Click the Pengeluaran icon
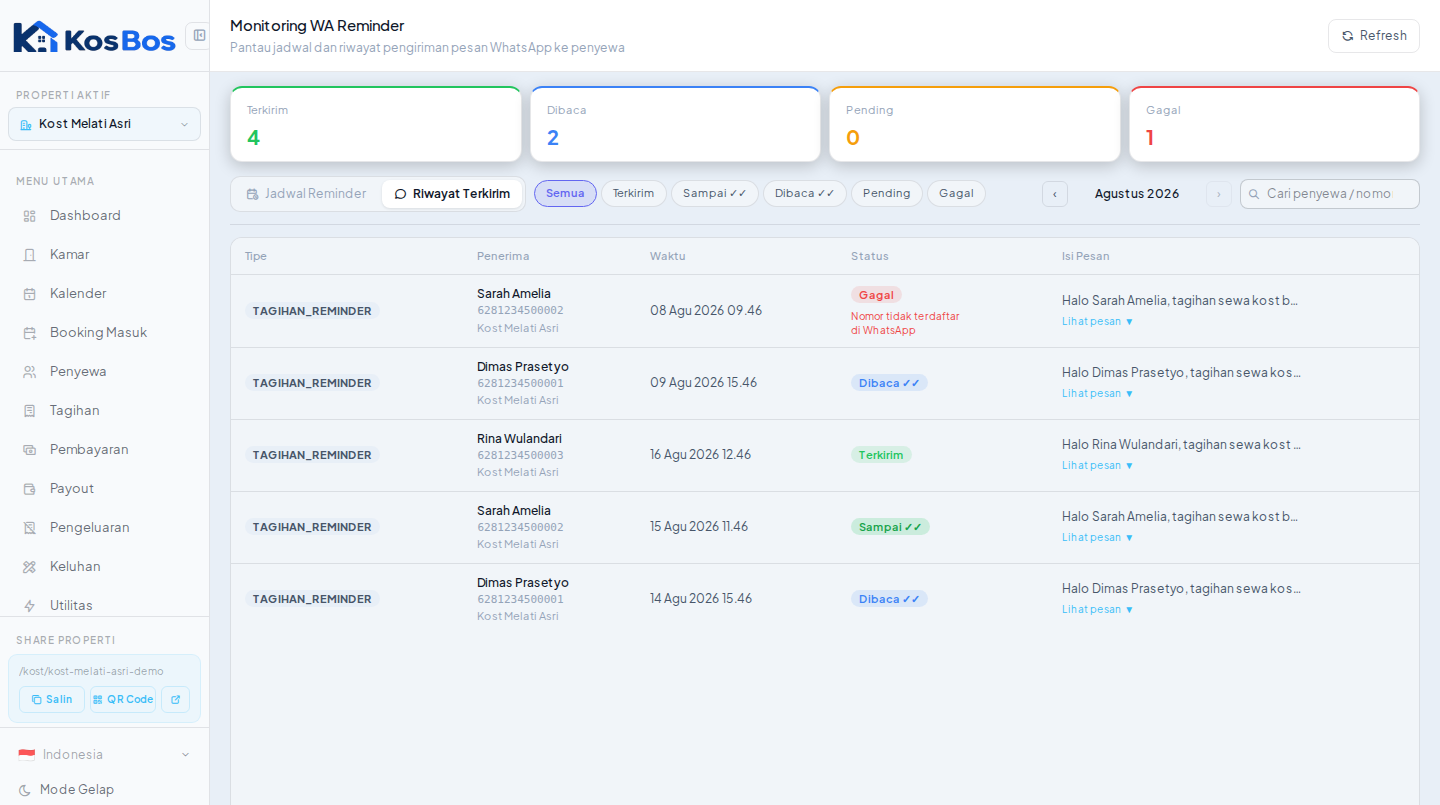 tap(29, 528)
